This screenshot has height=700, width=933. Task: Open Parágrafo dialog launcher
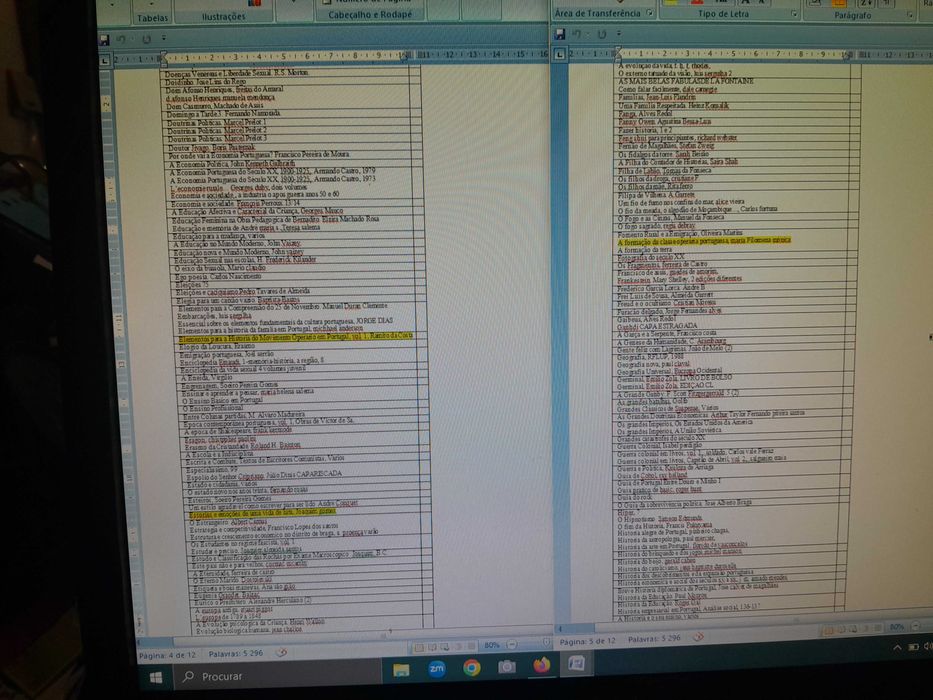(910, 15)
